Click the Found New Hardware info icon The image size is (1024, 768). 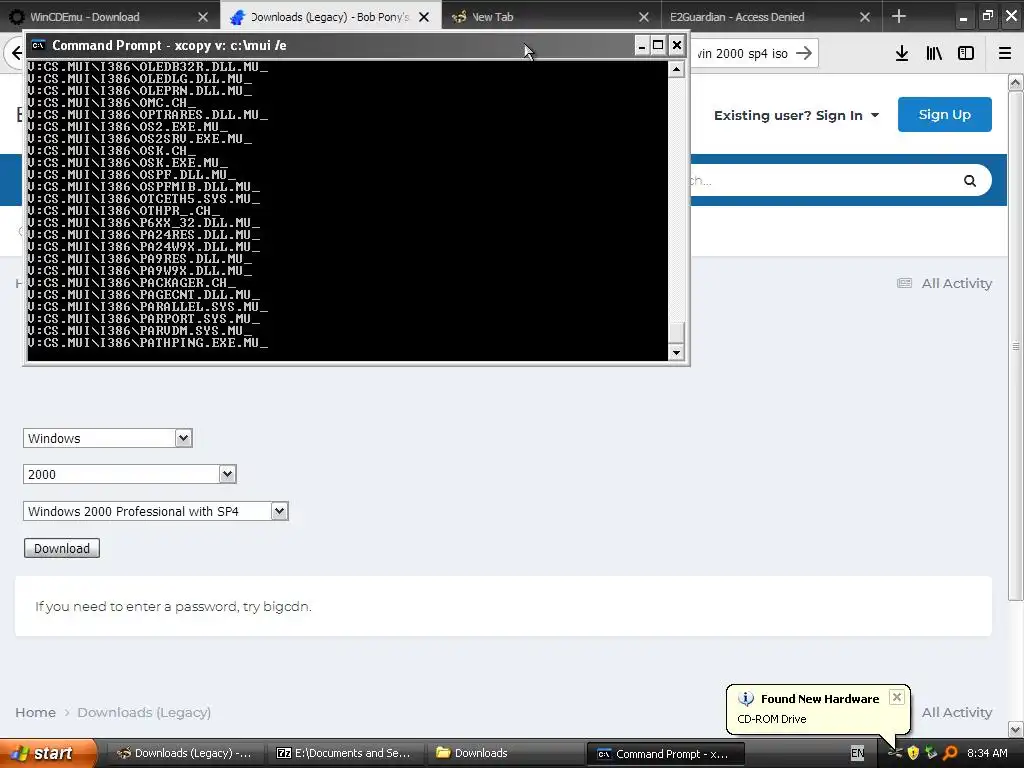tap(746, 699)
